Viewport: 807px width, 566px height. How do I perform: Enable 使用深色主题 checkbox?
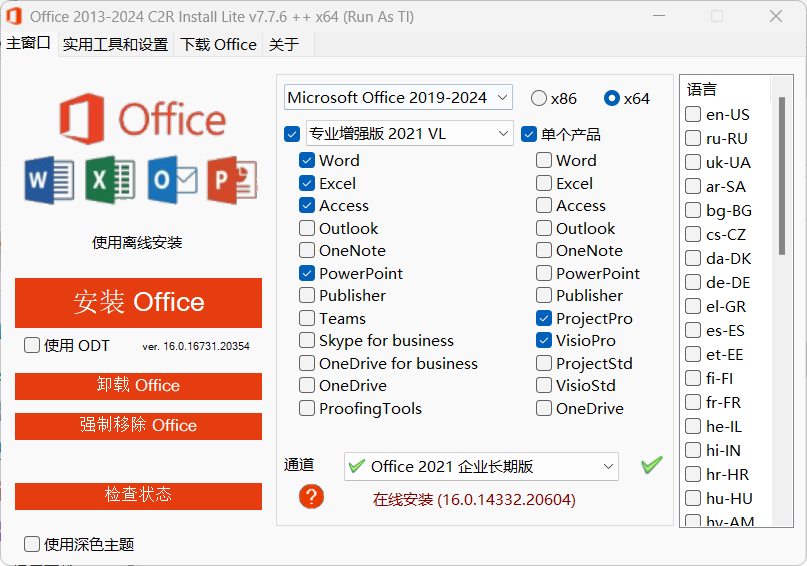[x=32, y=544]
